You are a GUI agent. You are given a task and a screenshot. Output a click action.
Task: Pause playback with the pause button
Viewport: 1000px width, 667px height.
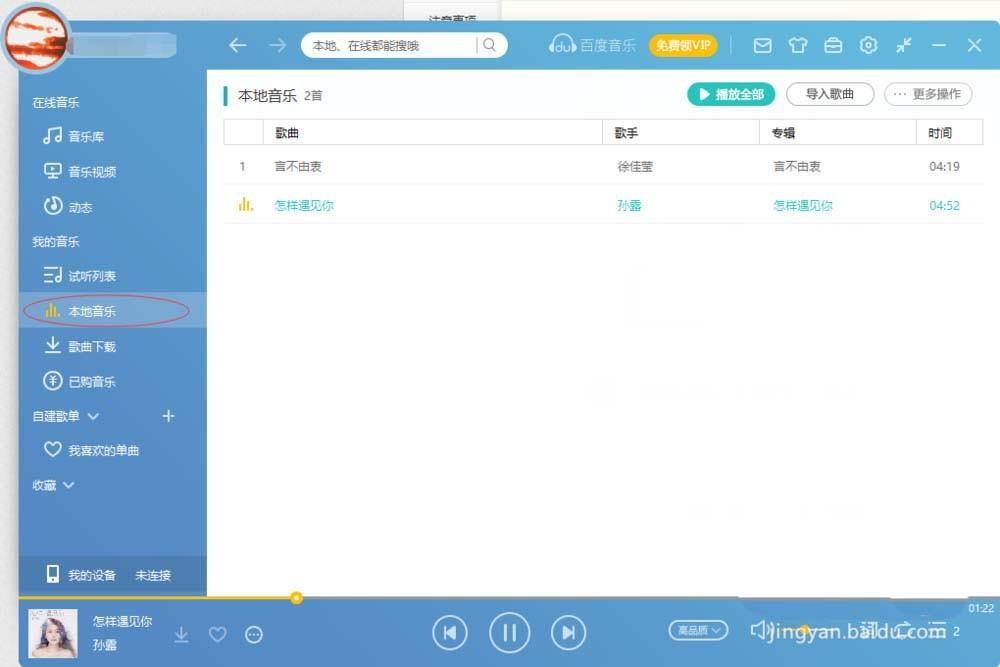(509, 631)
